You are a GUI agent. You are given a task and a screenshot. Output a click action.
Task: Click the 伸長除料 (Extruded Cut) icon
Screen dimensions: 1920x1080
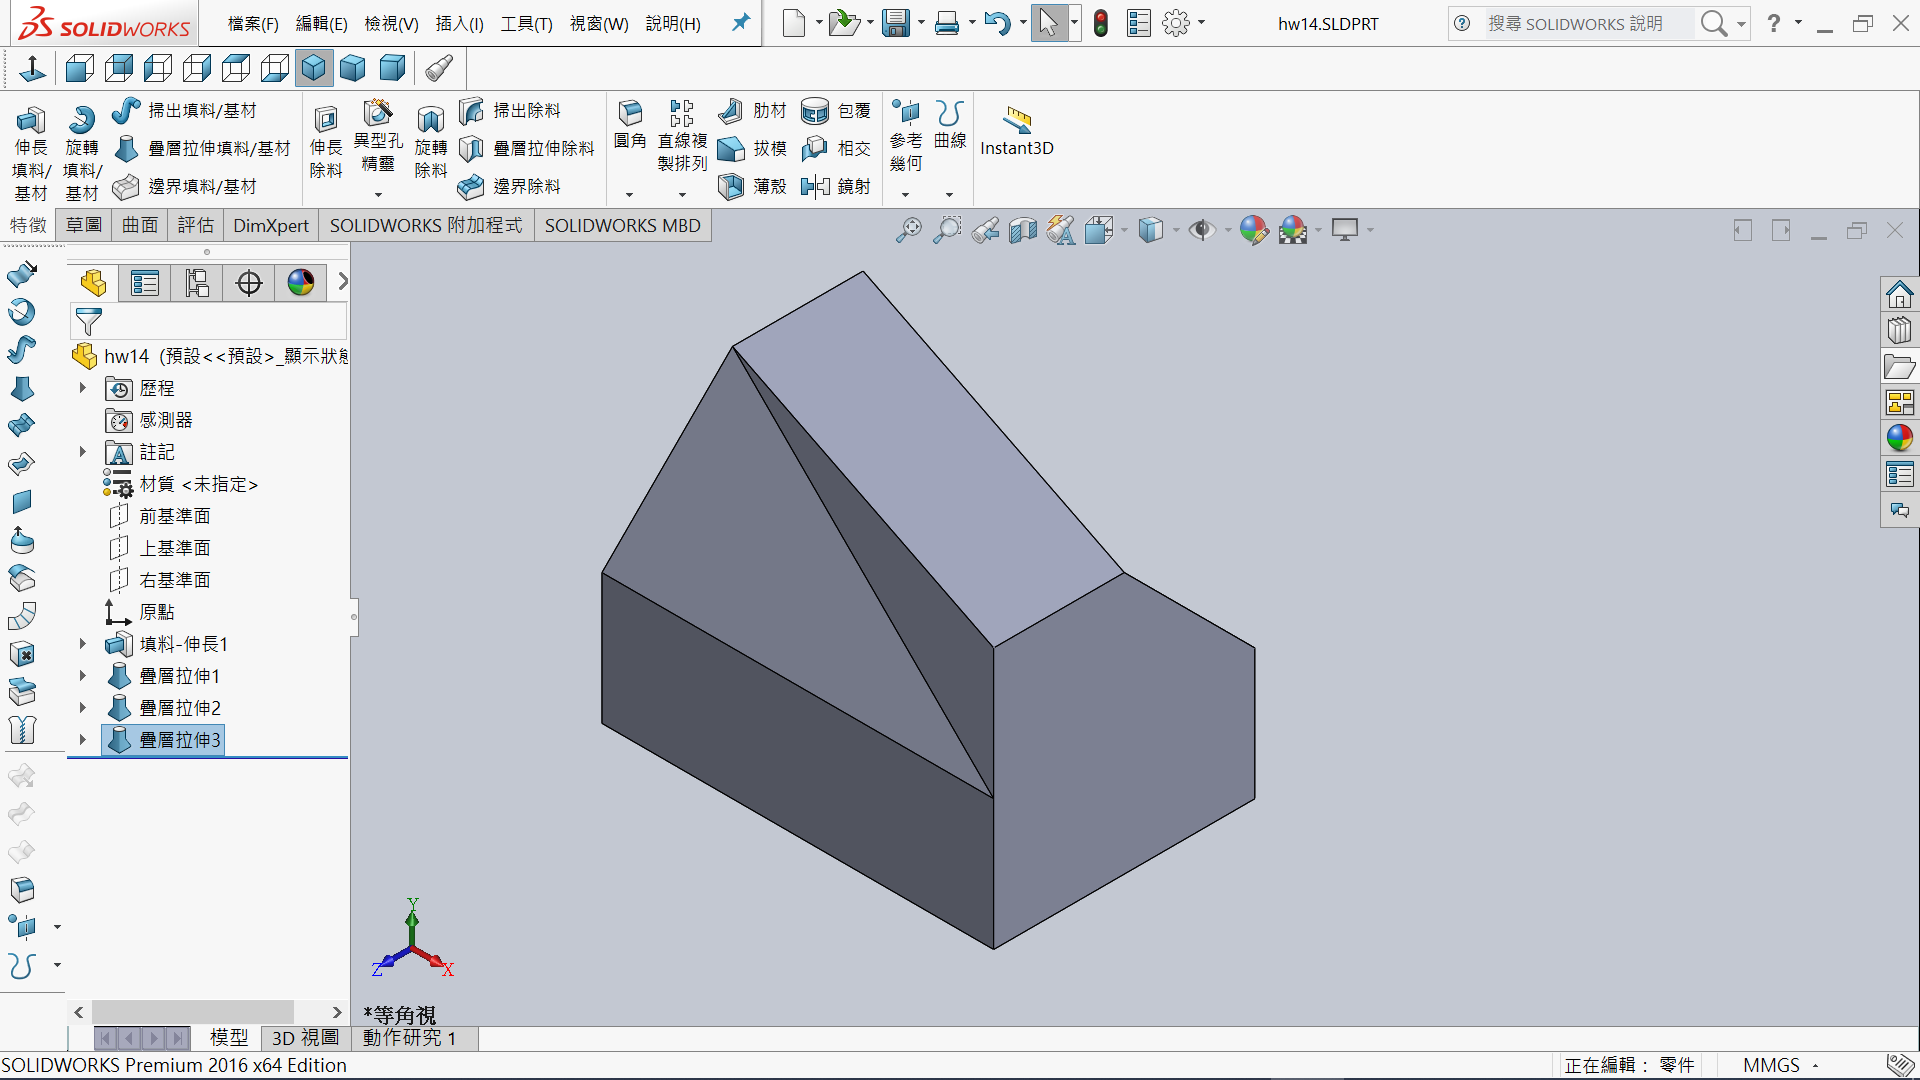click(325, 121)
